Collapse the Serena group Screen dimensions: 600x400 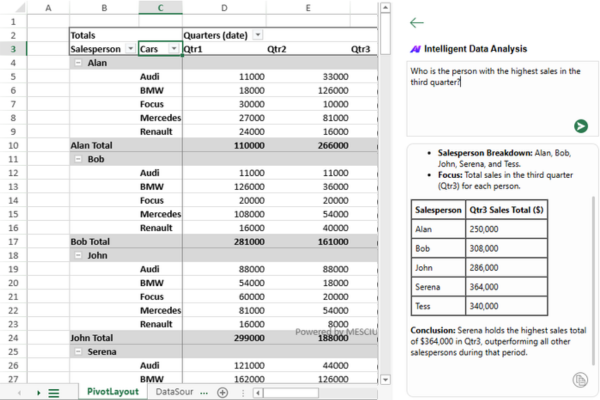78,351
